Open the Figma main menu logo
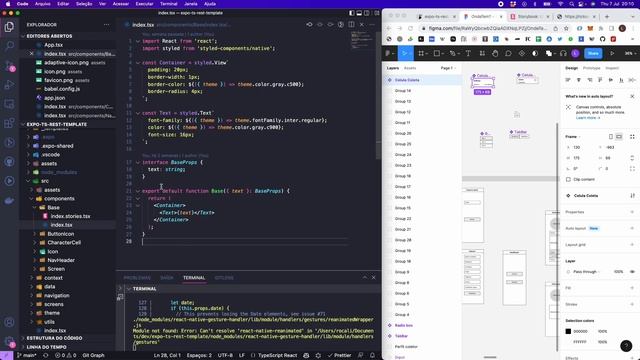The width and height of the screenshot is (640, 360). 388,53
